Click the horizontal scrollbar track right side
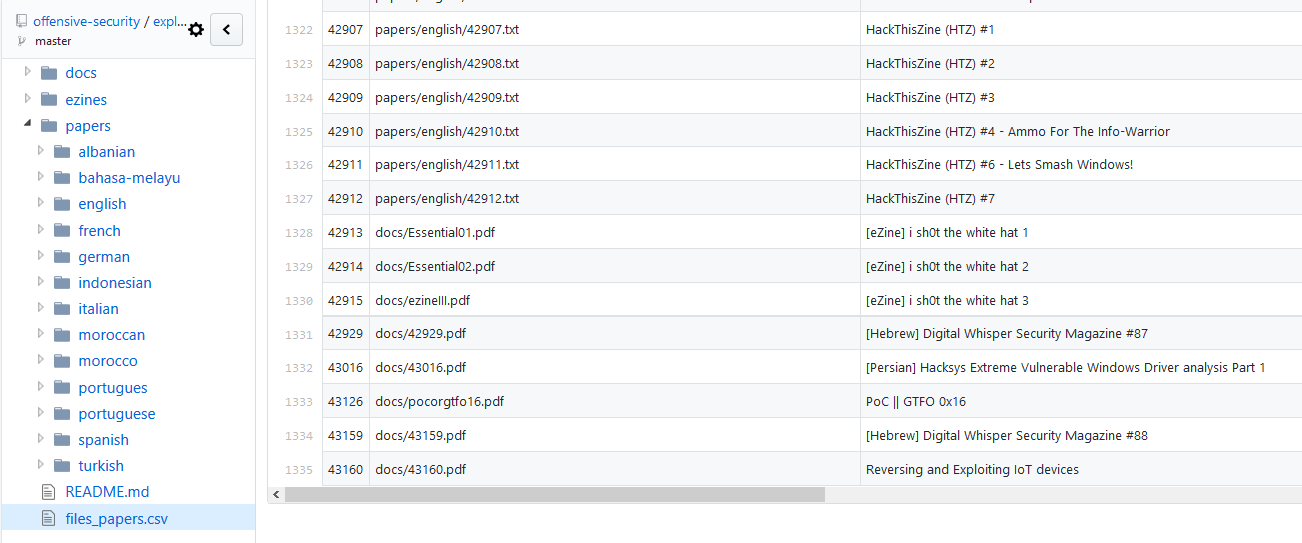1302x543 pixels. tap(1063, 494)
